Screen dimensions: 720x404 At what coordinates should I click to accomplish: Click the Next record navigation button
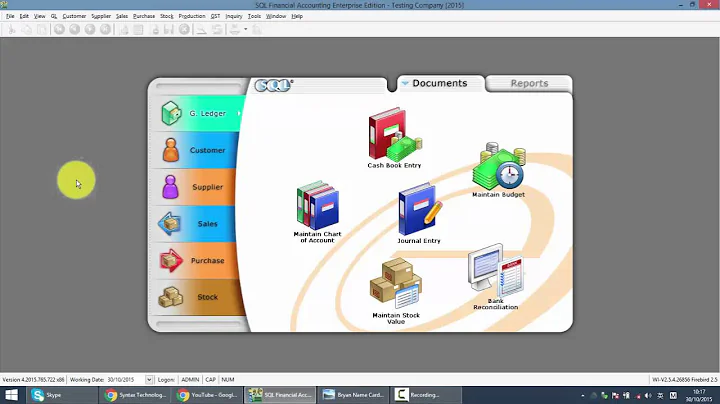(90, 29)
